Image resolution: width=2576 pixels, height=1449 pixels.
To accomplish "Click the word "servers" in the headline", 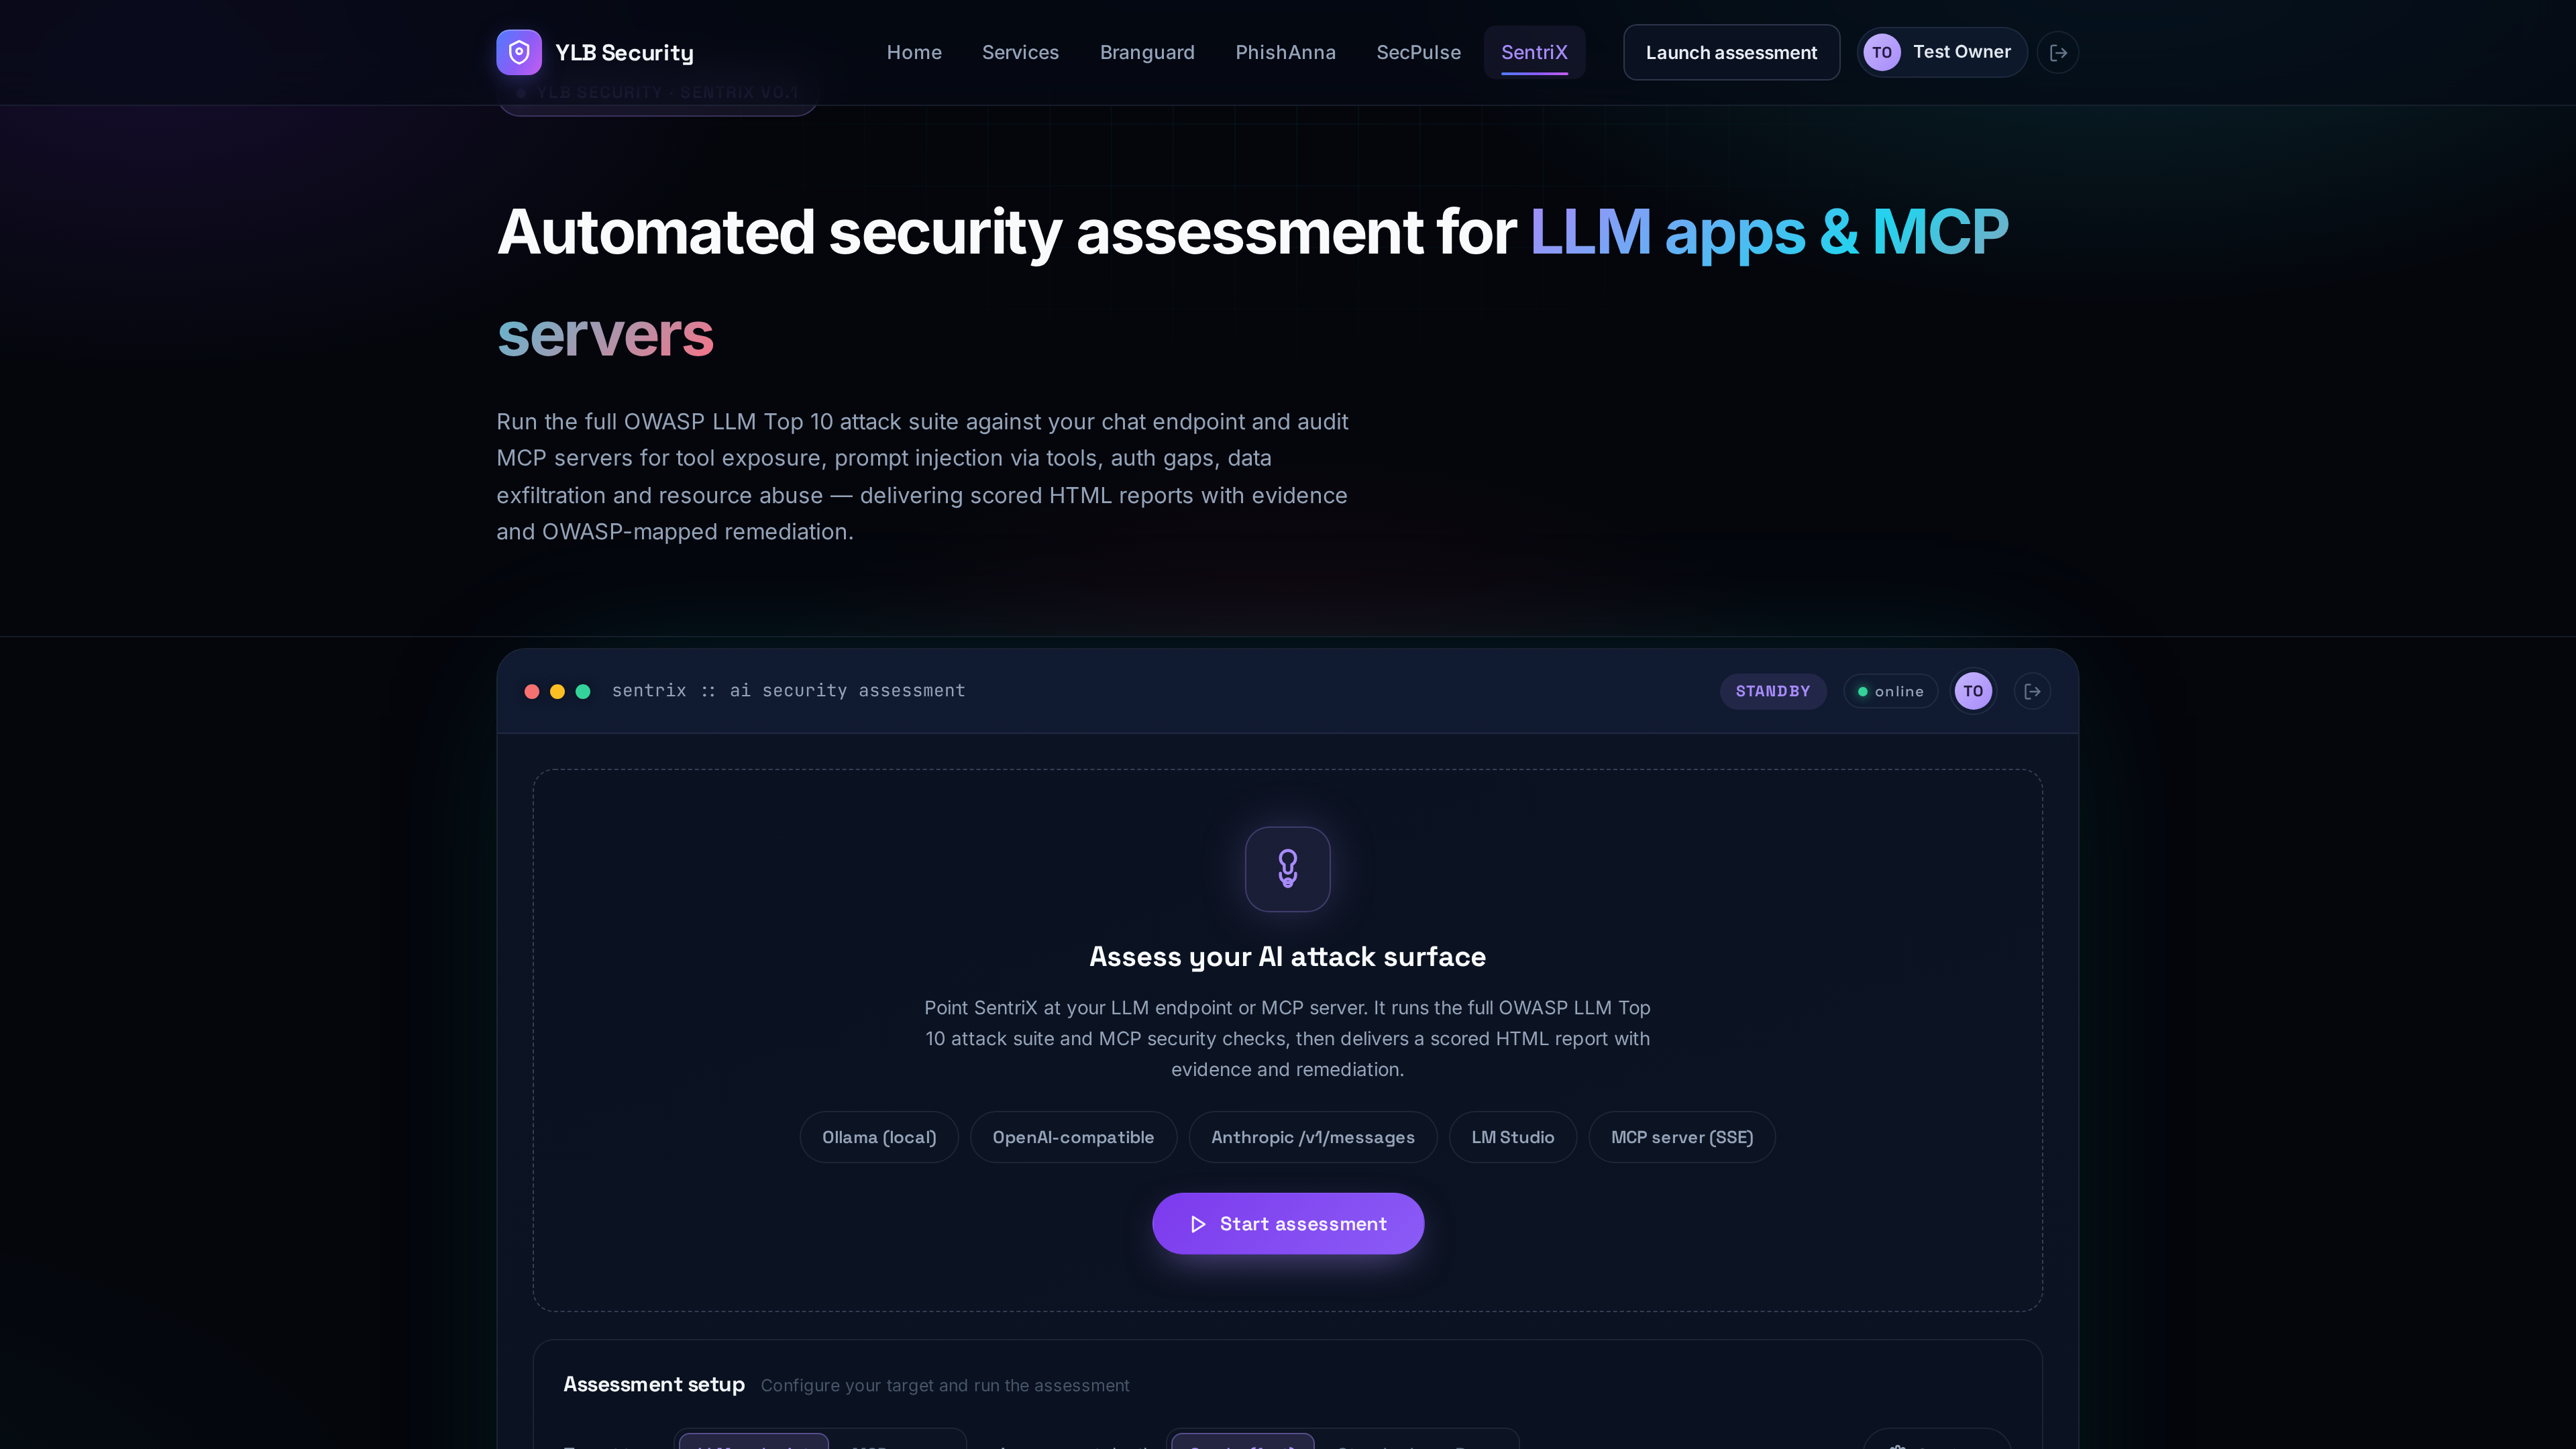I will [605, 334].
